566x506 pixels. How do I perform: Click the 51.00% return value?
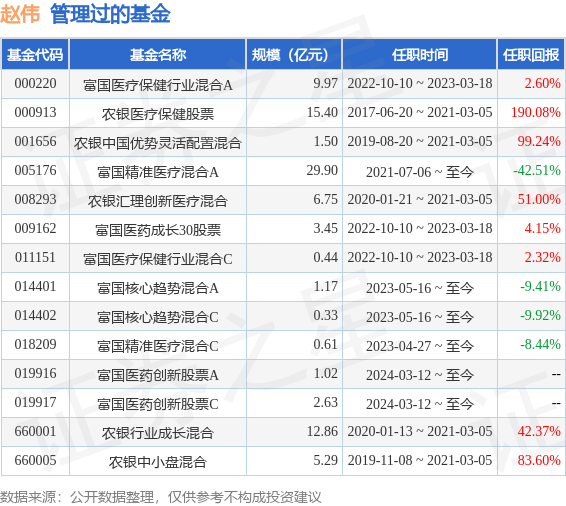539,199
